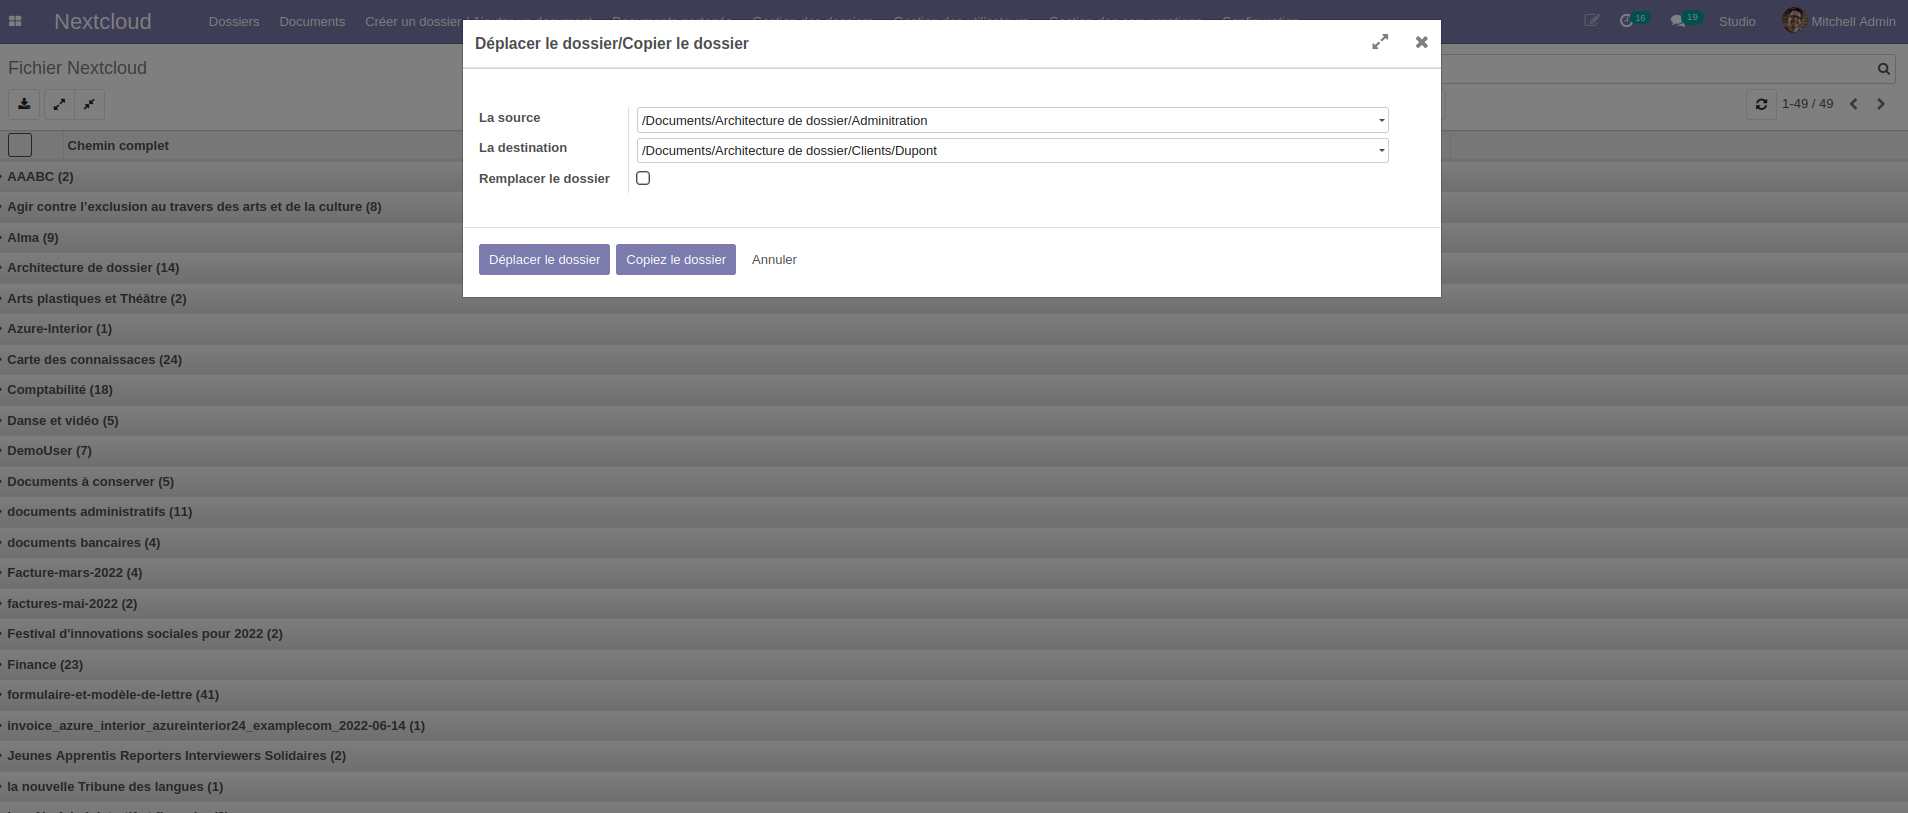Open the conversations chat bubble icon
The image size is (1908, 813).
(x=1677, y=21)
